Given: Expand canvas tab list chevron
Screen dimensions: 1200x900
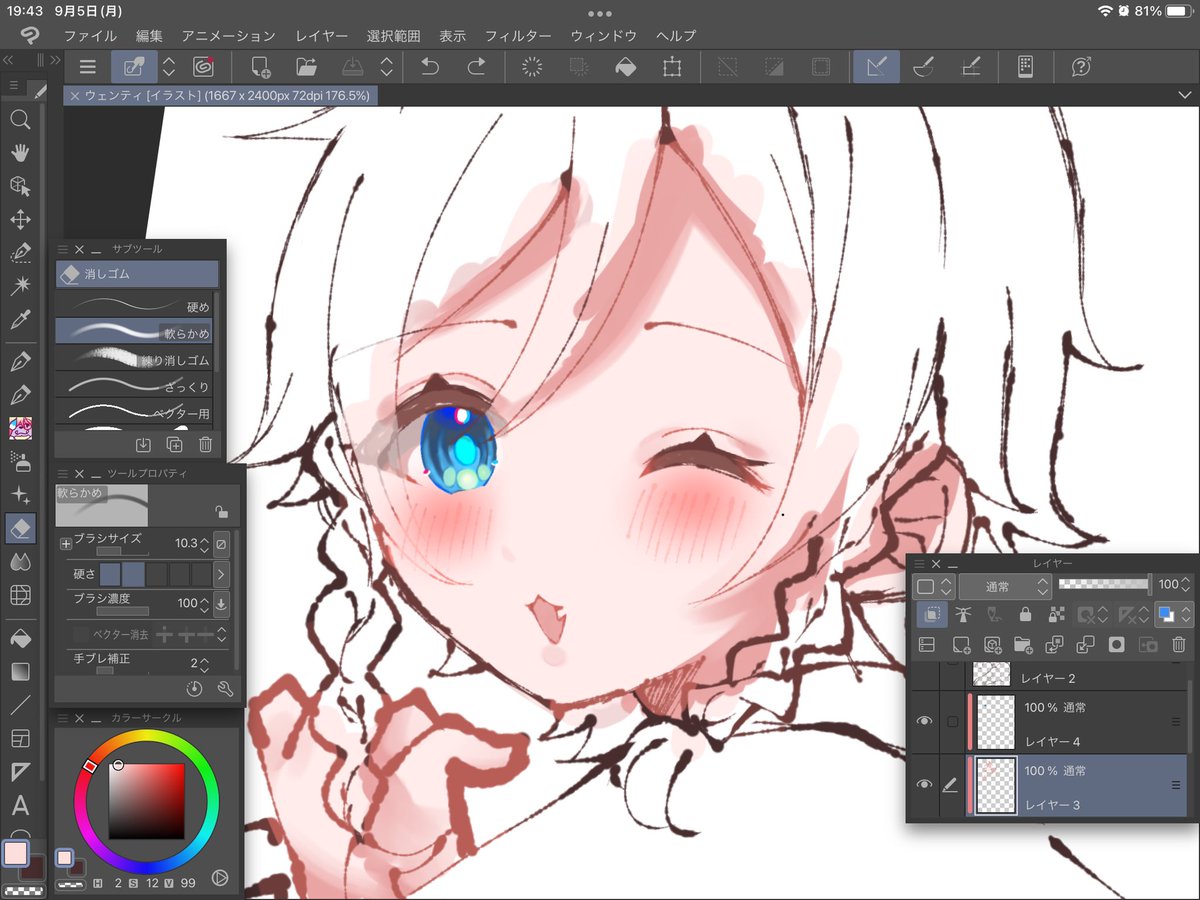Looking at the screenshot, I should (x=1185, y=94).
